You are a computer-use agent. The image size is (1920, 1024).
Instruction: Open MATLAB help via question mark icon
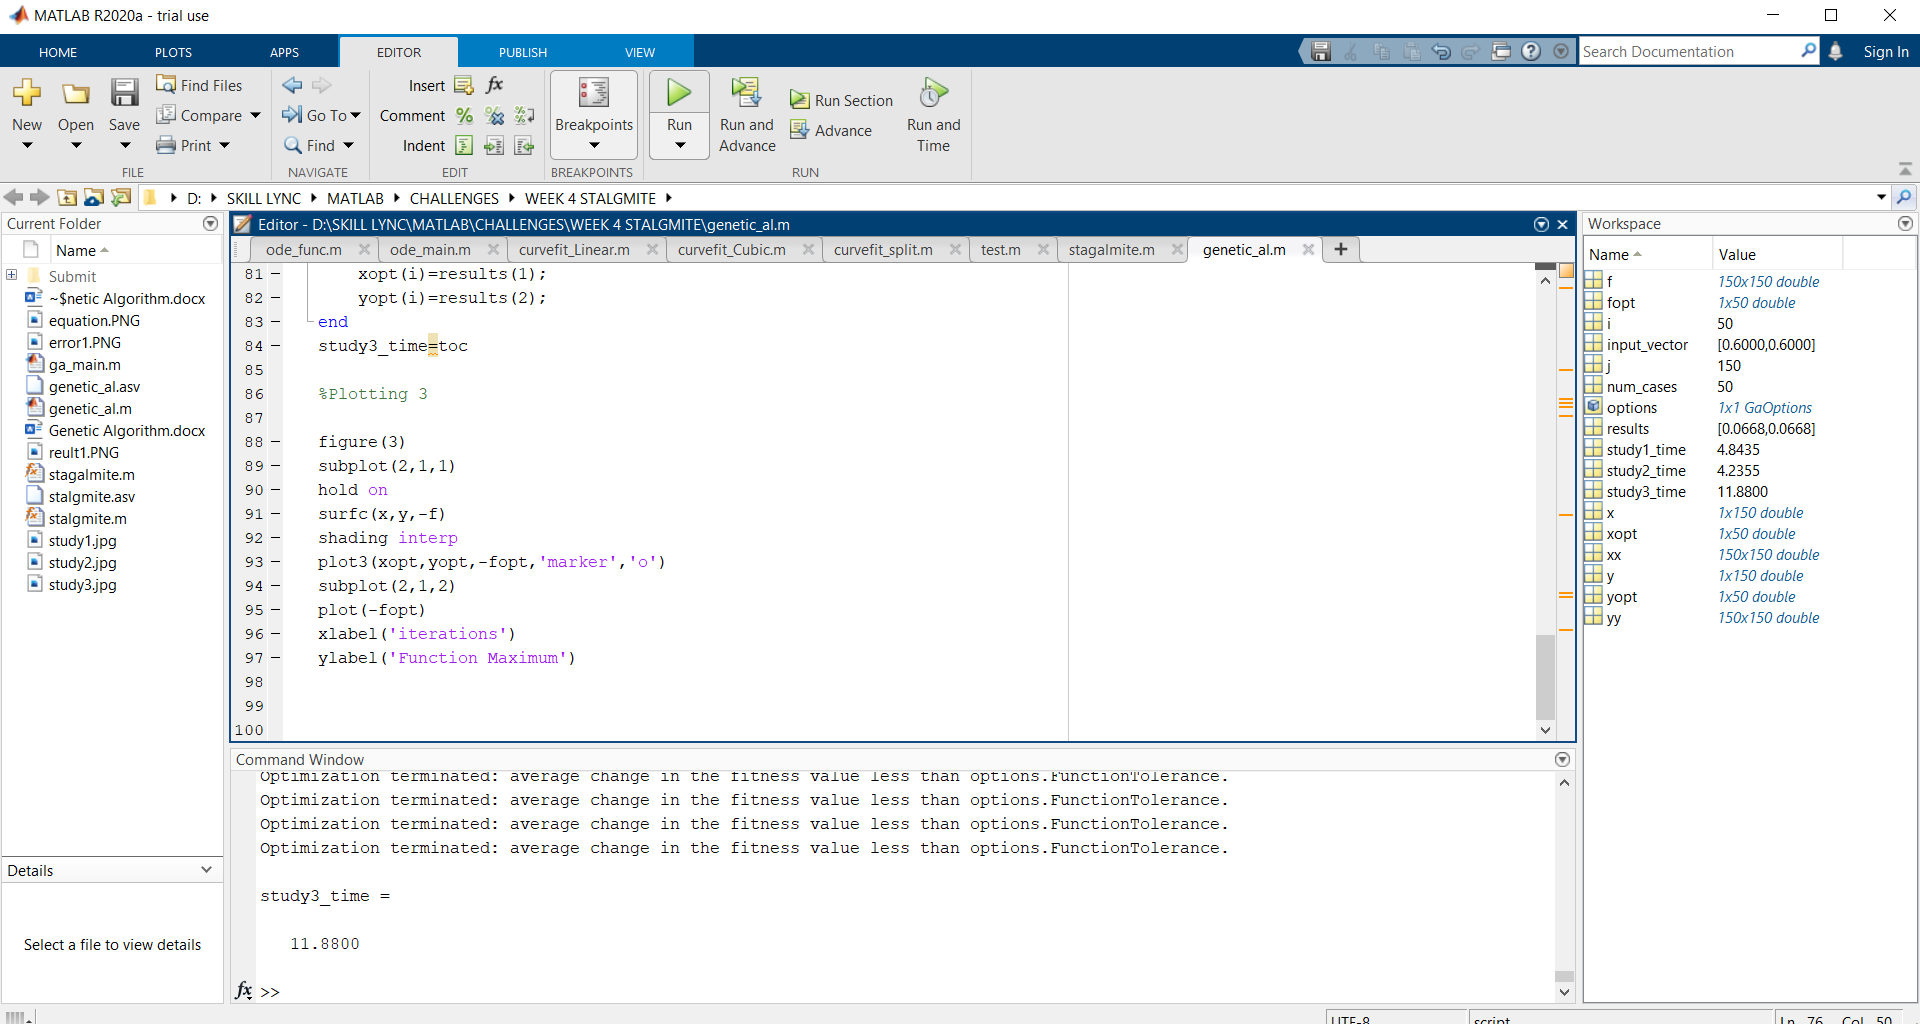(x=1531, y=51)
